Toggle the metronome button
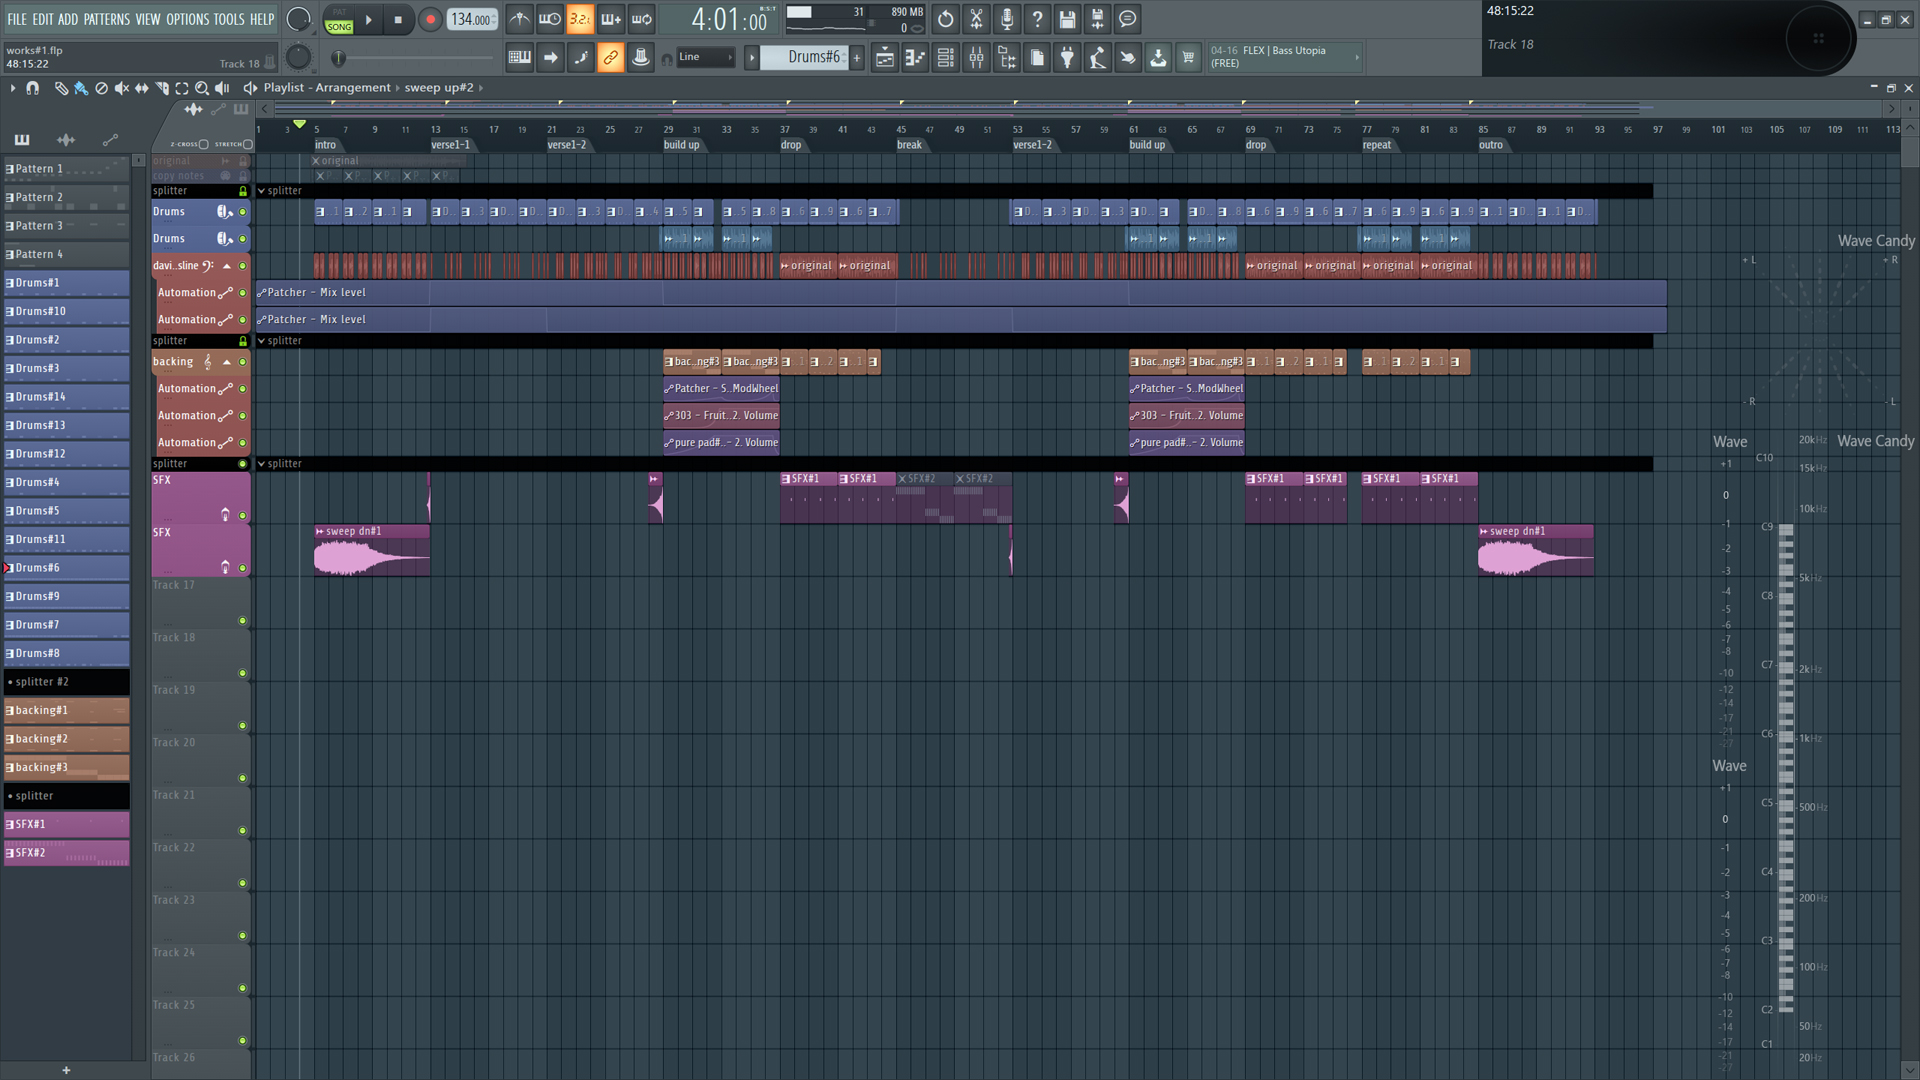The height and width of the screenshot is (1080, 1920). click(x=519, y=19)
